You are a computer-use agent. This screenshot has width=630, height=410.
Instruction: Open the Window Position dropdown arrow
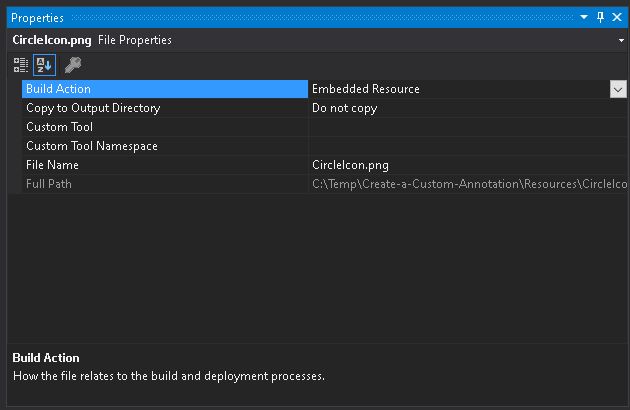(585, 17)
